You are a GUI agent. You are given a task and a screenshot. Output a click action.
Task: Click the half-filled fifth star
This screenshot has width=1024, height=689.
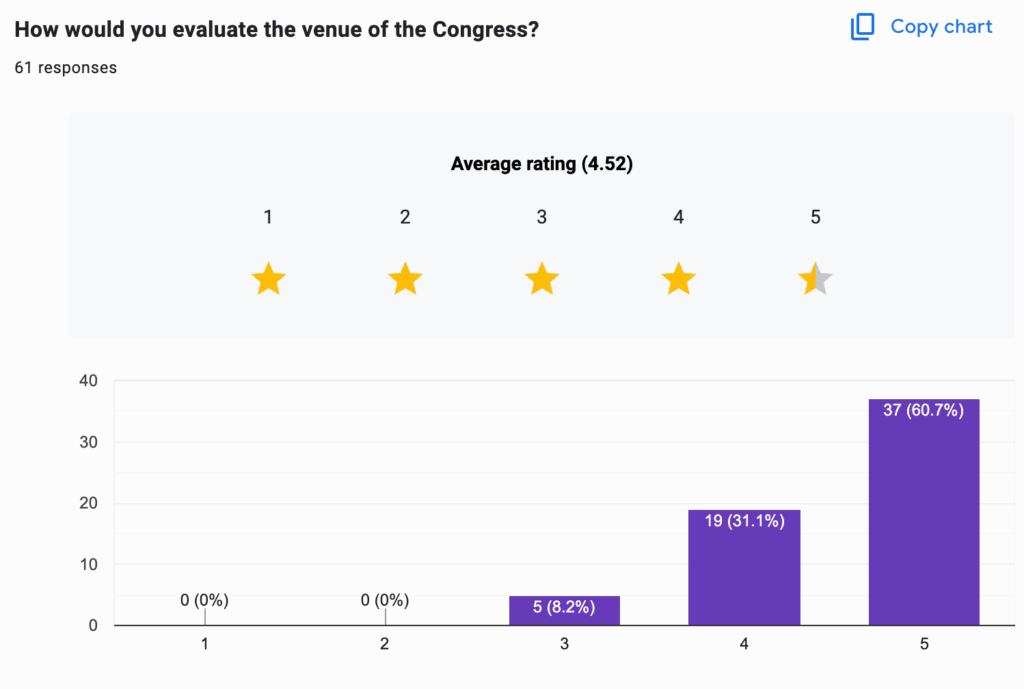click(815, 279)
